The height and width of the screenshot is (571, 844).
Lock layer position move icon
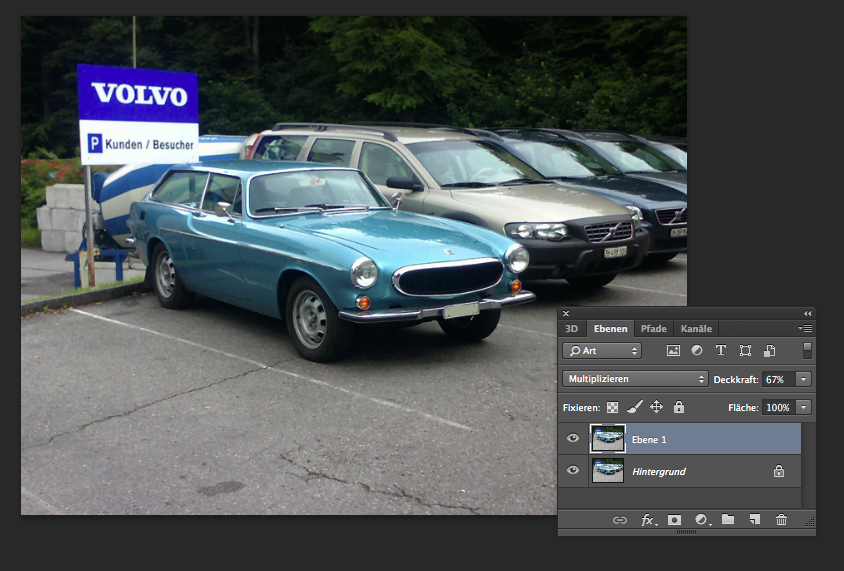pos(656,407)
